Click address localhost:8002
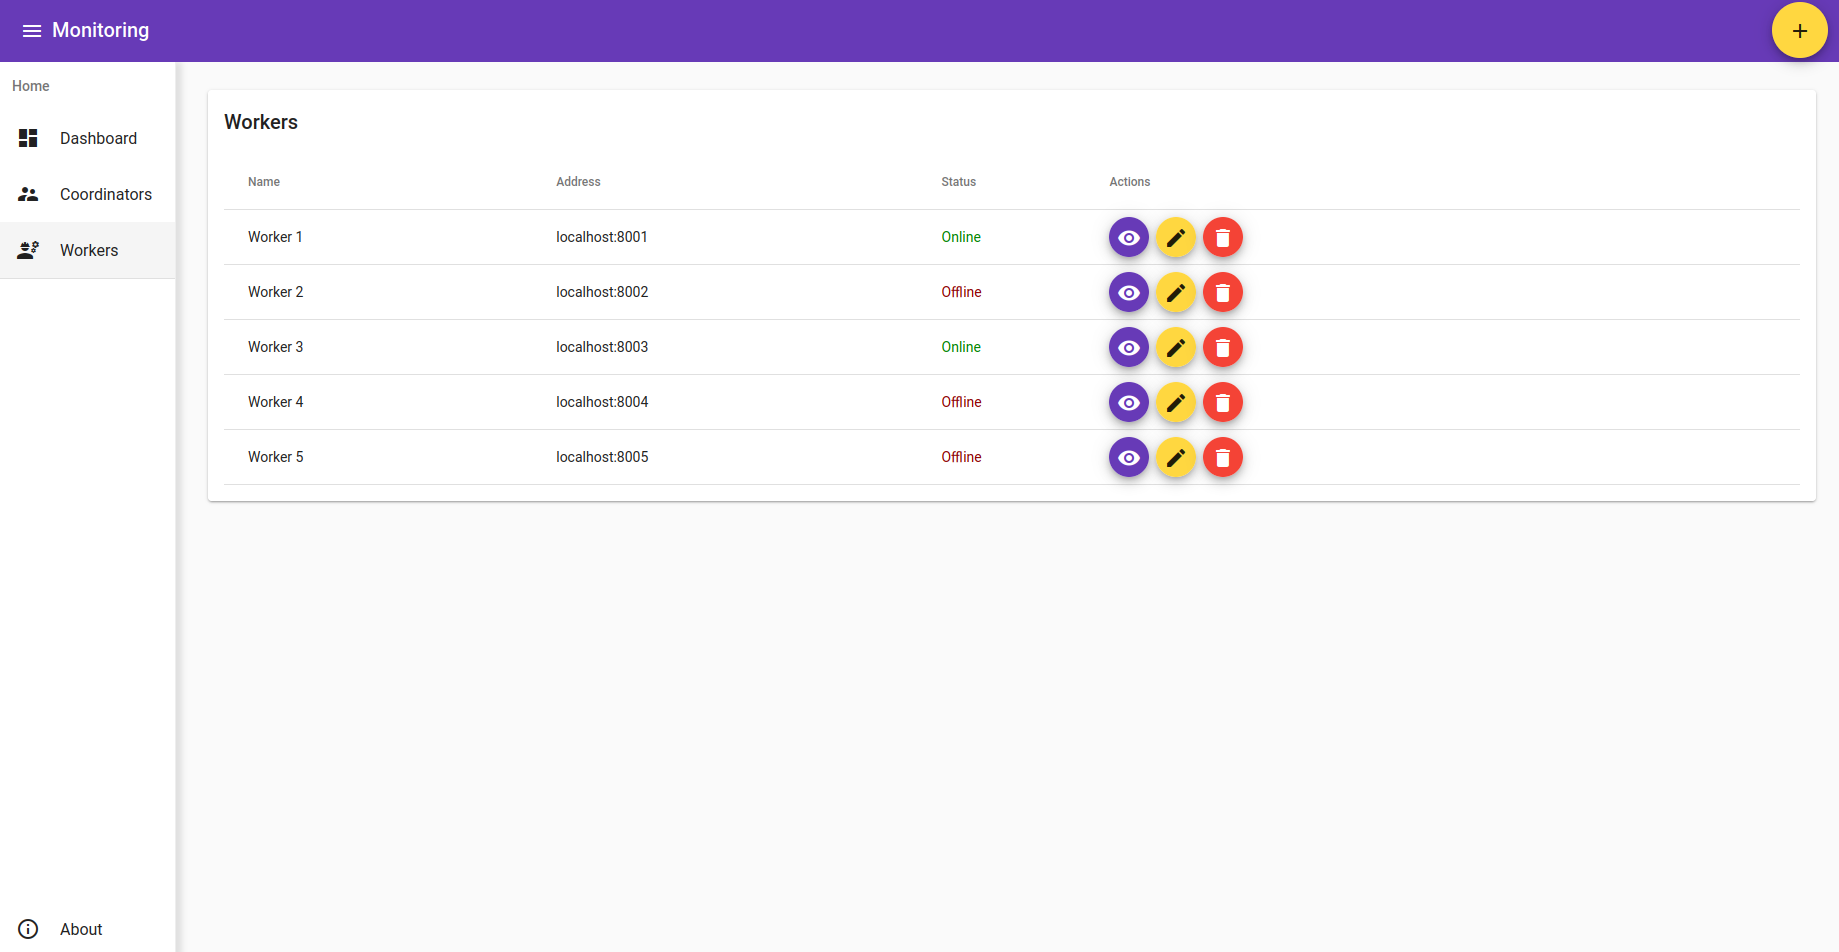The height and width of the screenshot is (952, 1839). [602, 292]
